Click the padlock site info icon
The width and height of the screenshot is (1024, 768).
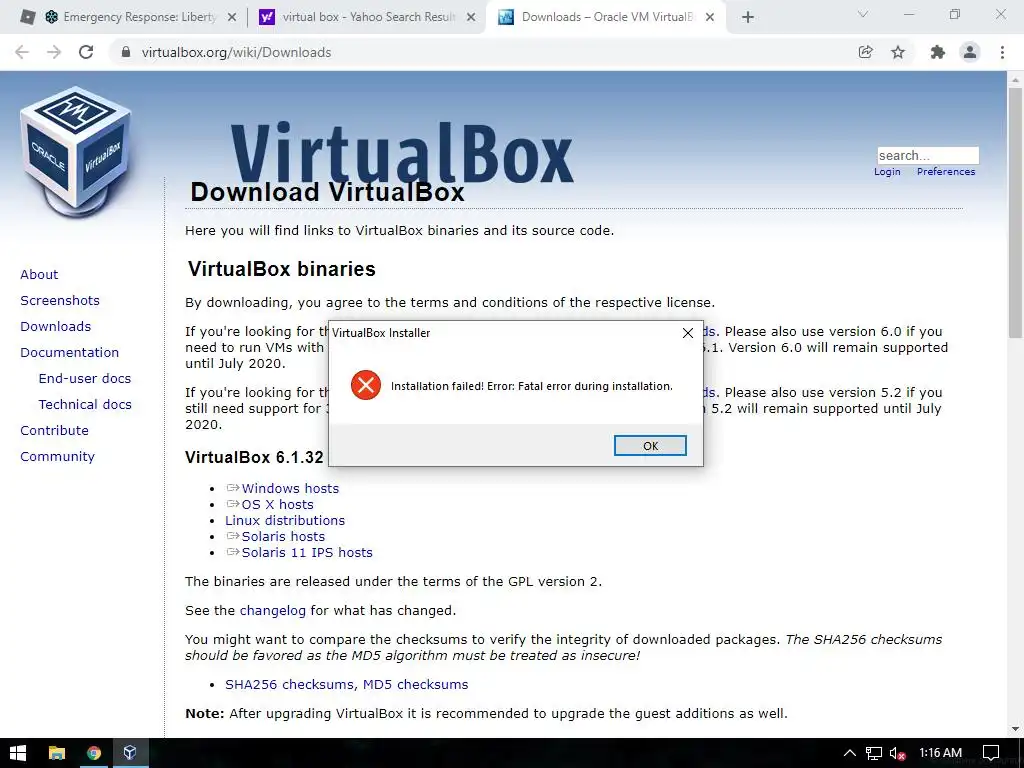pos(126,52)
